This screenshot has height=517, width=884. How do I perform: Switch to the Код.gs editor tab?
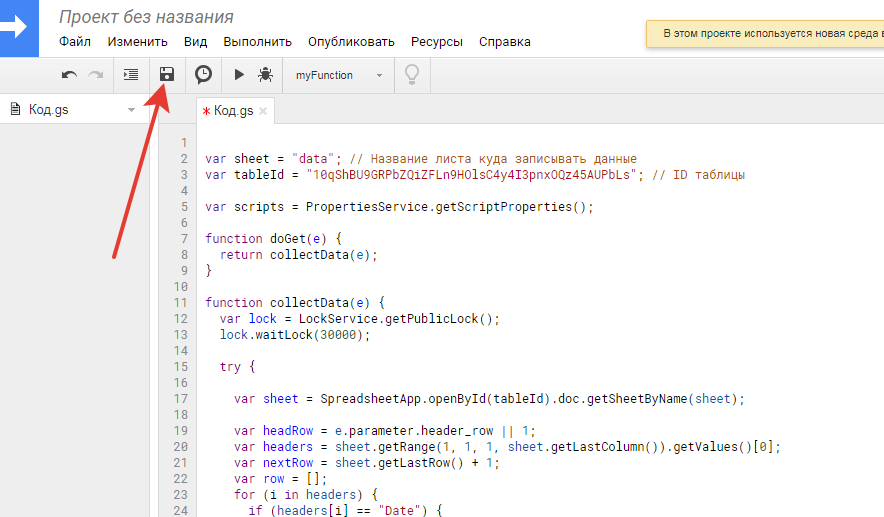(233, 111)
